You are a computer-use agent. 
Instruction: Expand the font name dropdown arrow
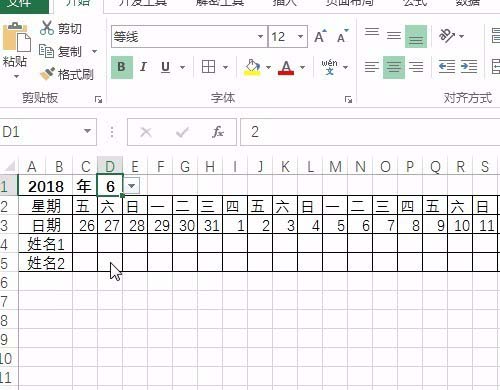(x=261, y=37)
